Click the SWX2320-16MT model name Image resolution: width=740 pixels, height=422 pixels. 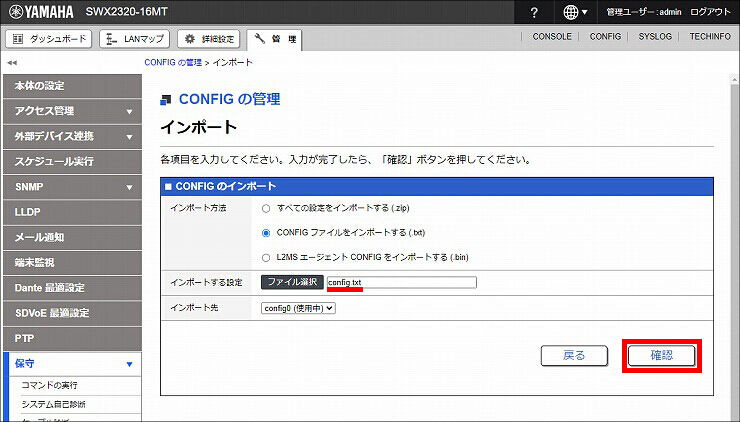point(126,12)
